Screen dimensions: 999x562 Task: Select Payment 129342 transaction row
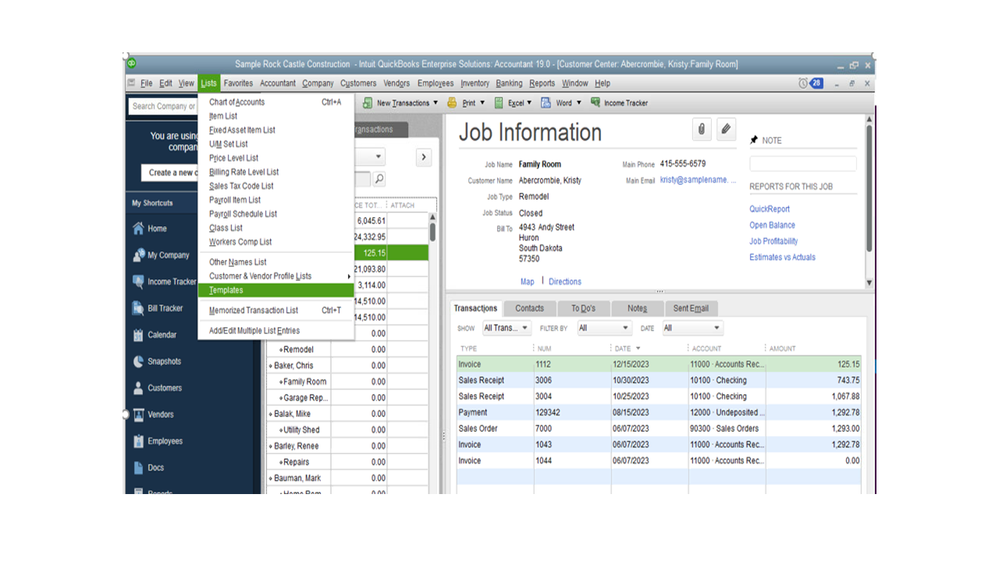coord(659,413)
